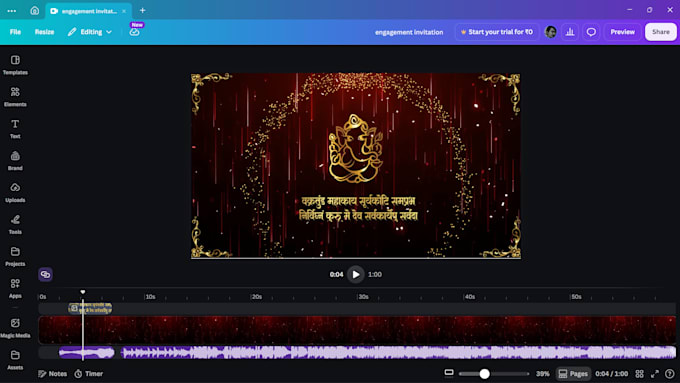This screenshot has height=383, width=680.
Task: Add a new tab with plus icon
Action: click(142, 10)
